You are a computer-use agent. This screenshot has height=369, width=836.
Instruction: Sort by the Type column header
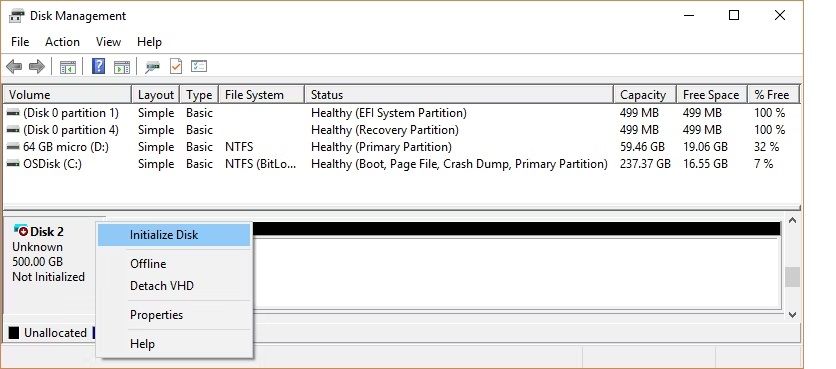(199, 95)
